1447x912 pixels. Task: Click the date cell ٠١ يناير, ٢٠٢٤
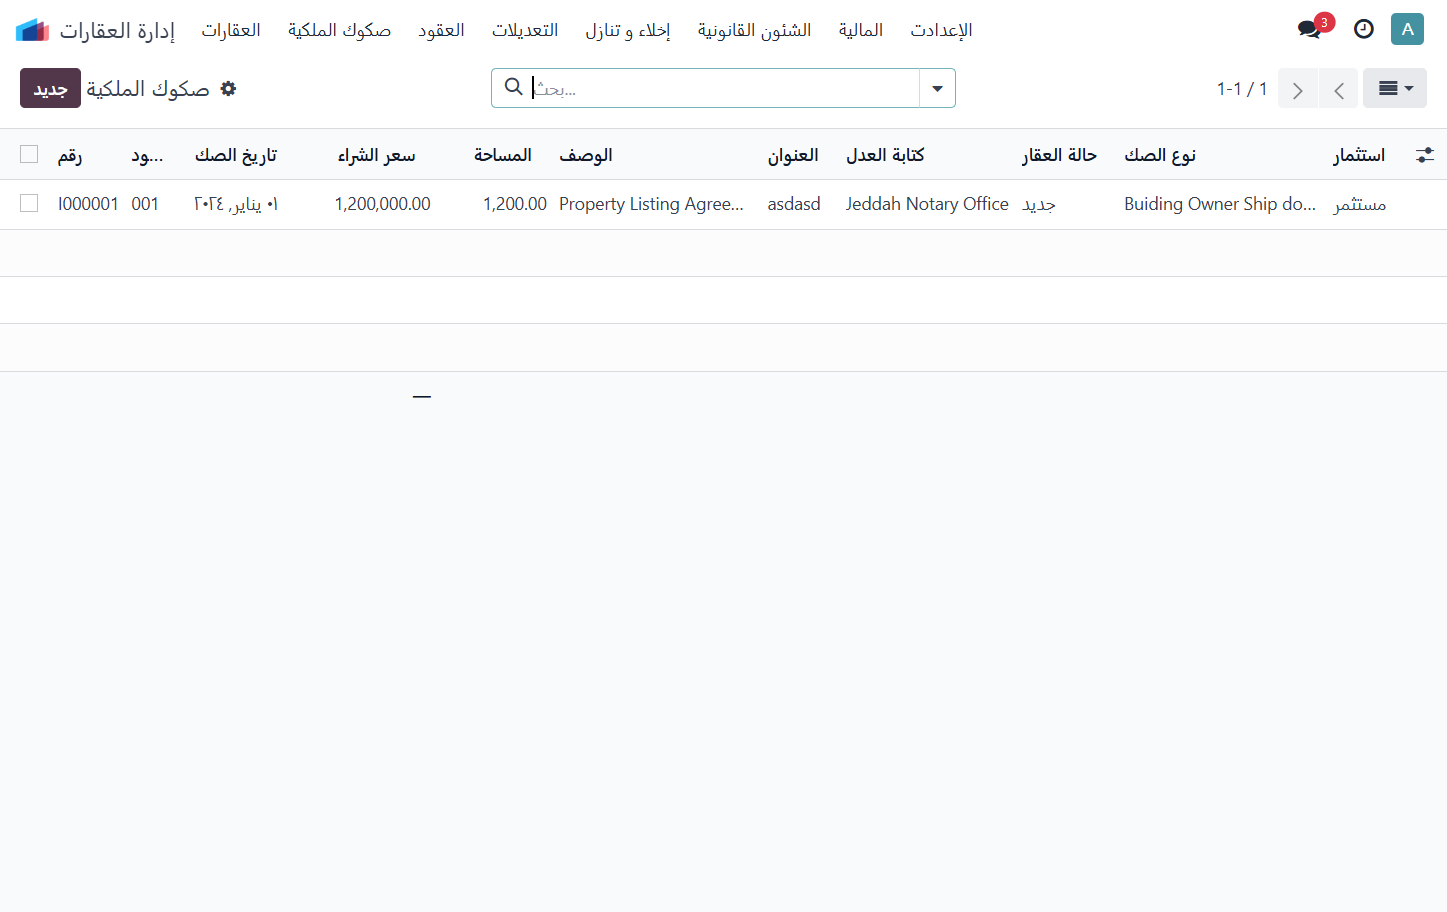tap(236, 204)
